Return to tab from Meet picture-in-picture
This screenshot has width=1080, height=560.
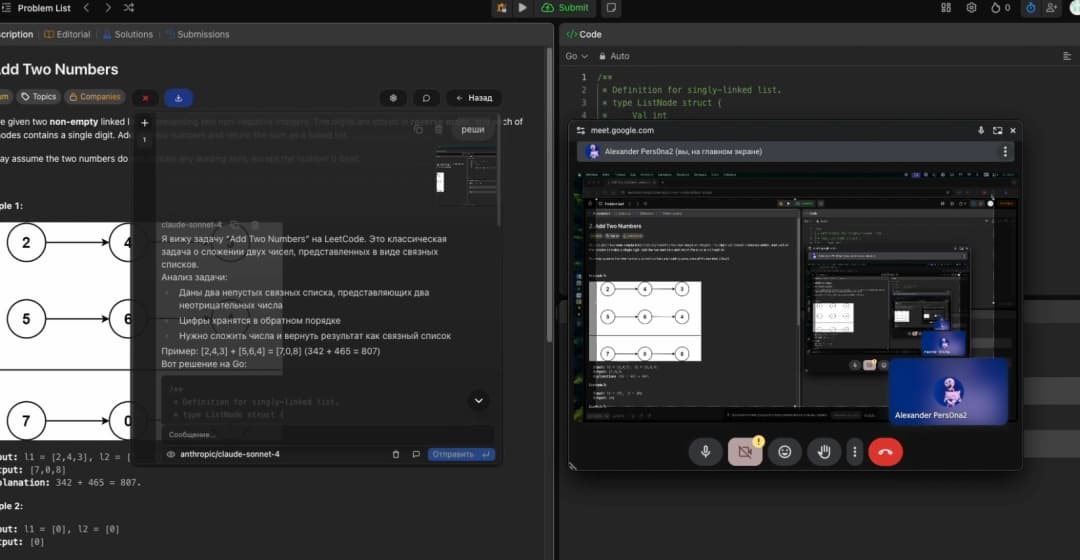997,130
